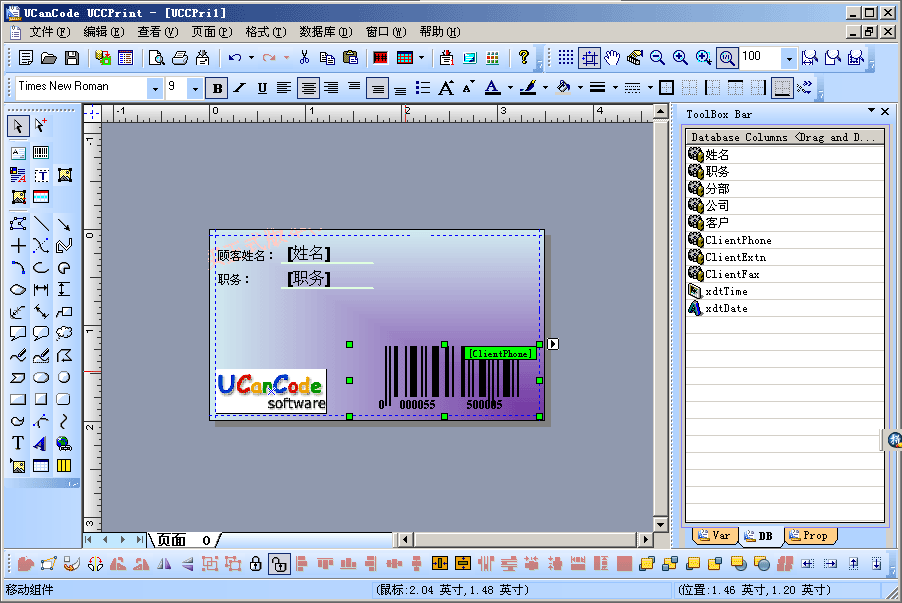This screenshot has height=603, width=902.
Task: Toggle Bold formatting button
Action: point(217,88)
